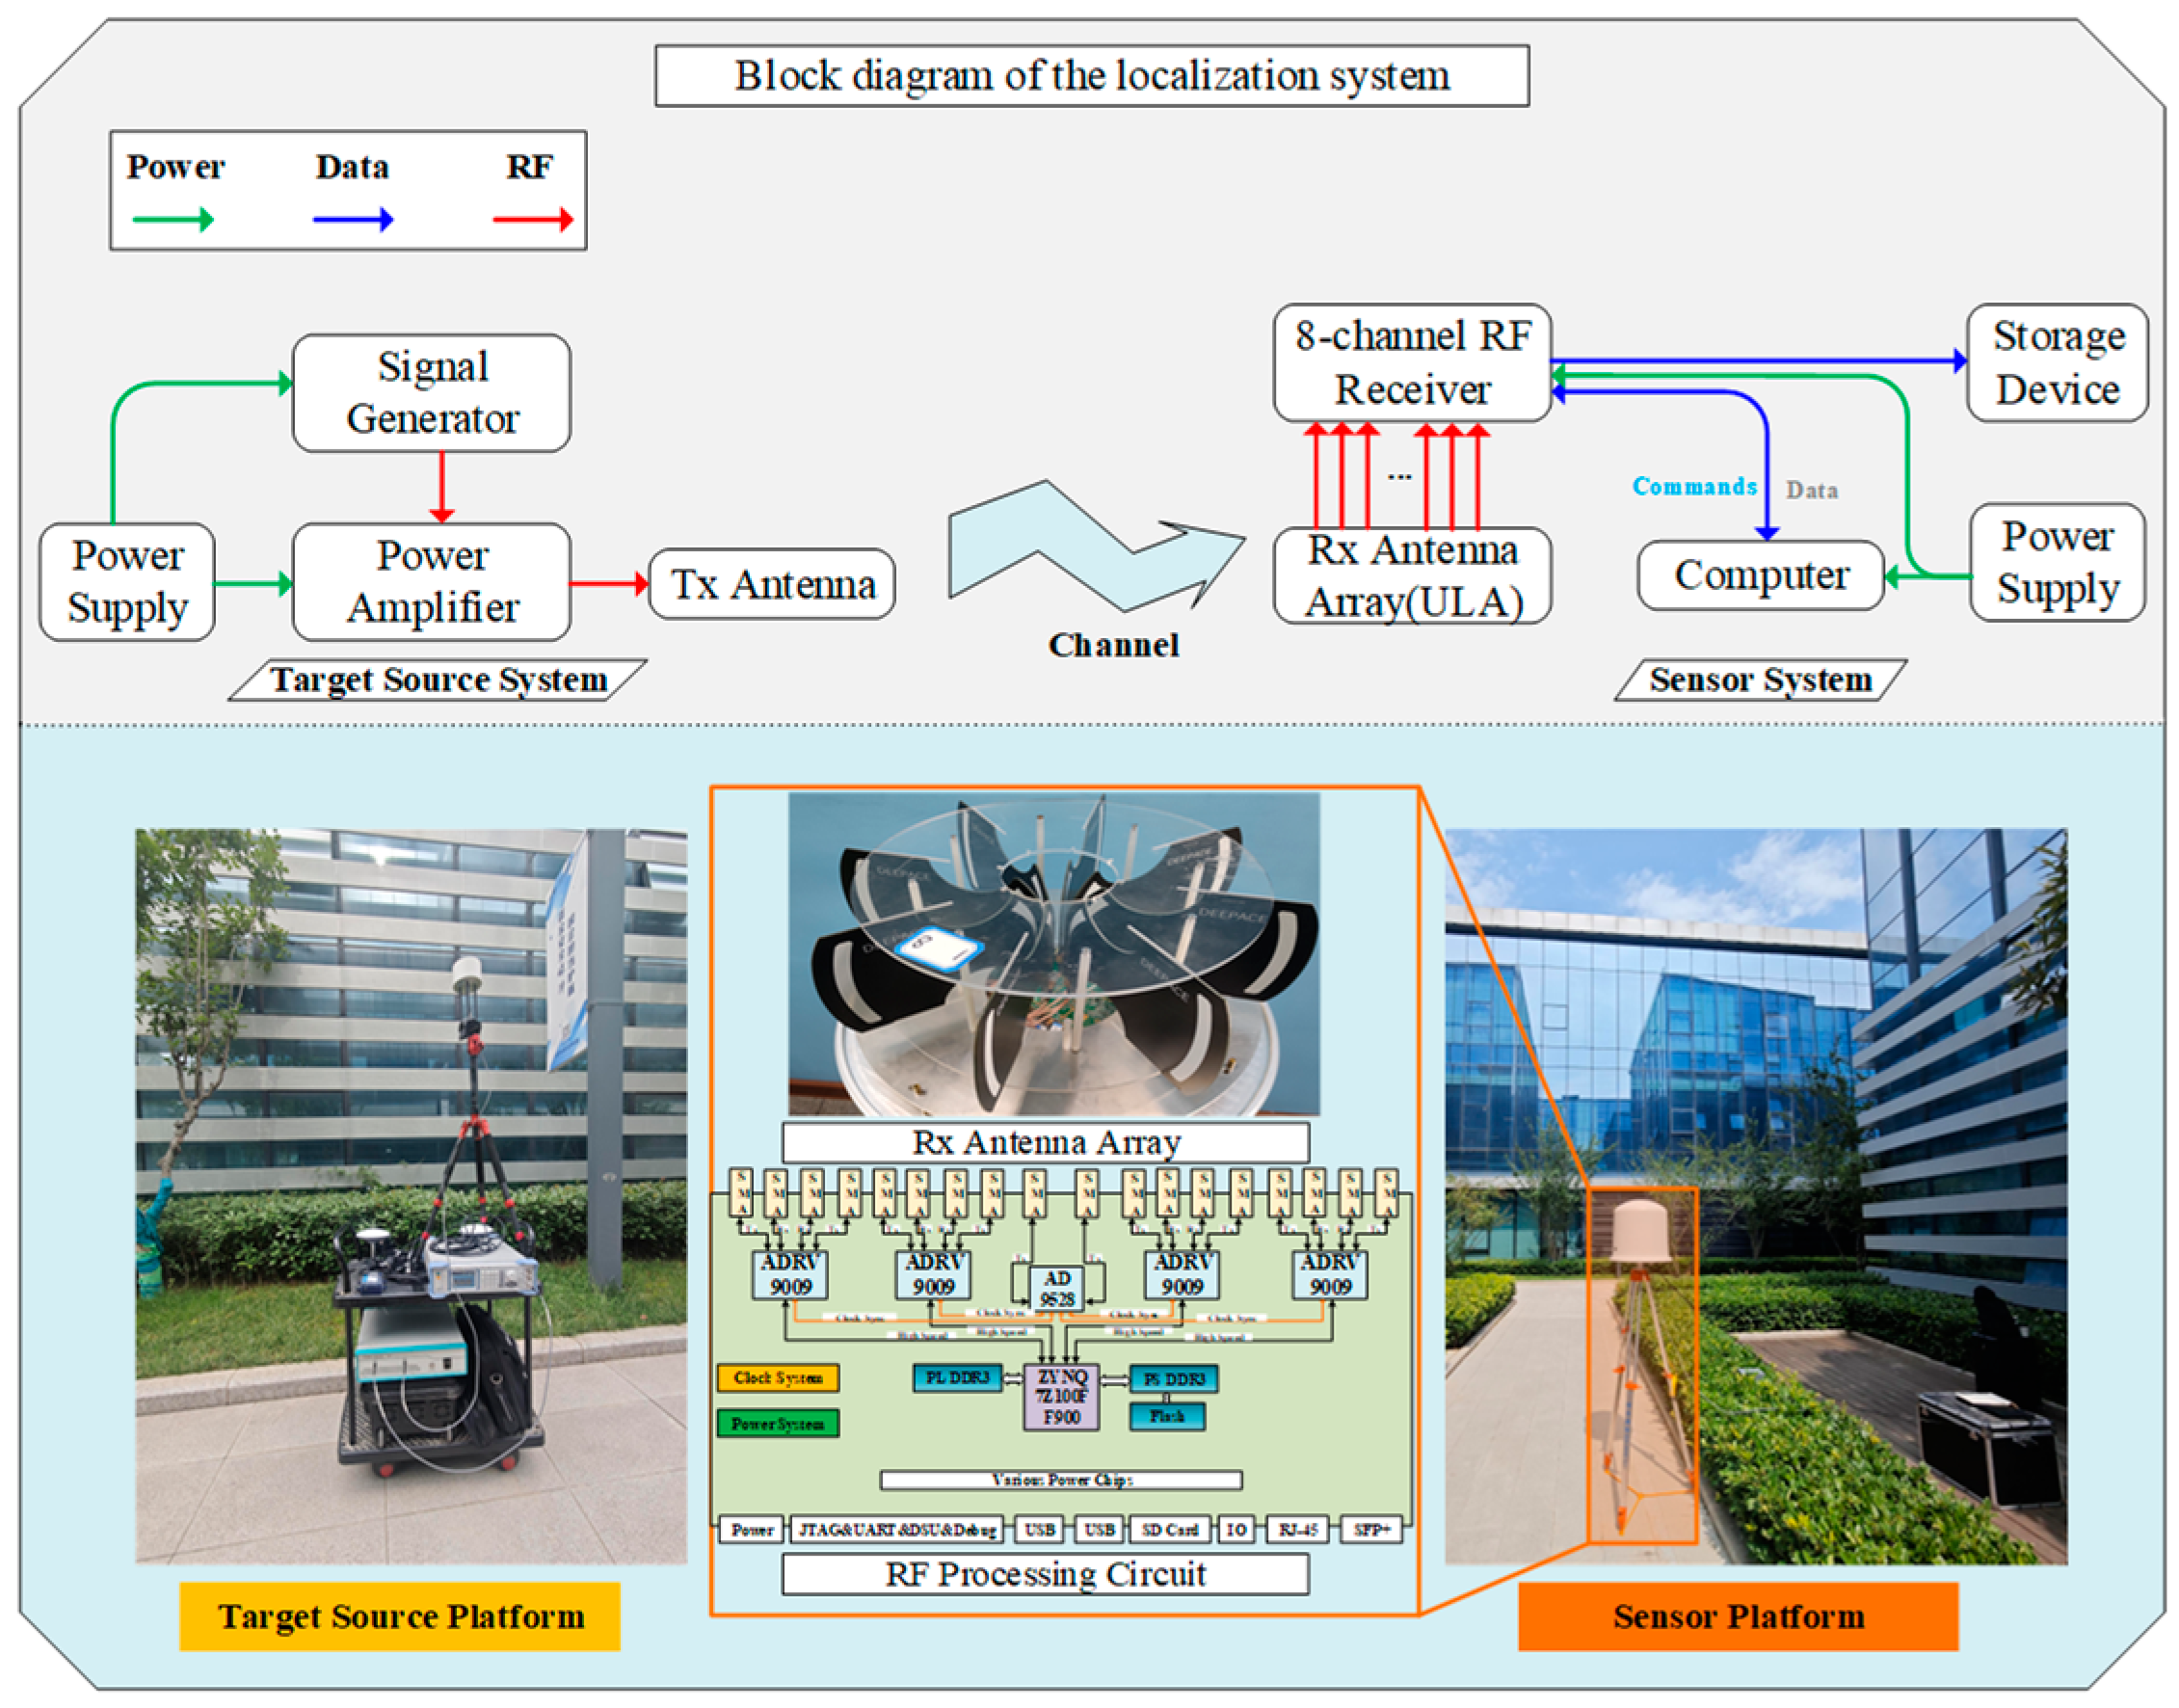The image size is (2179, 1708).
Task: Click the Rx Antenna Array label
Action: click(x=1045, y=1141)
